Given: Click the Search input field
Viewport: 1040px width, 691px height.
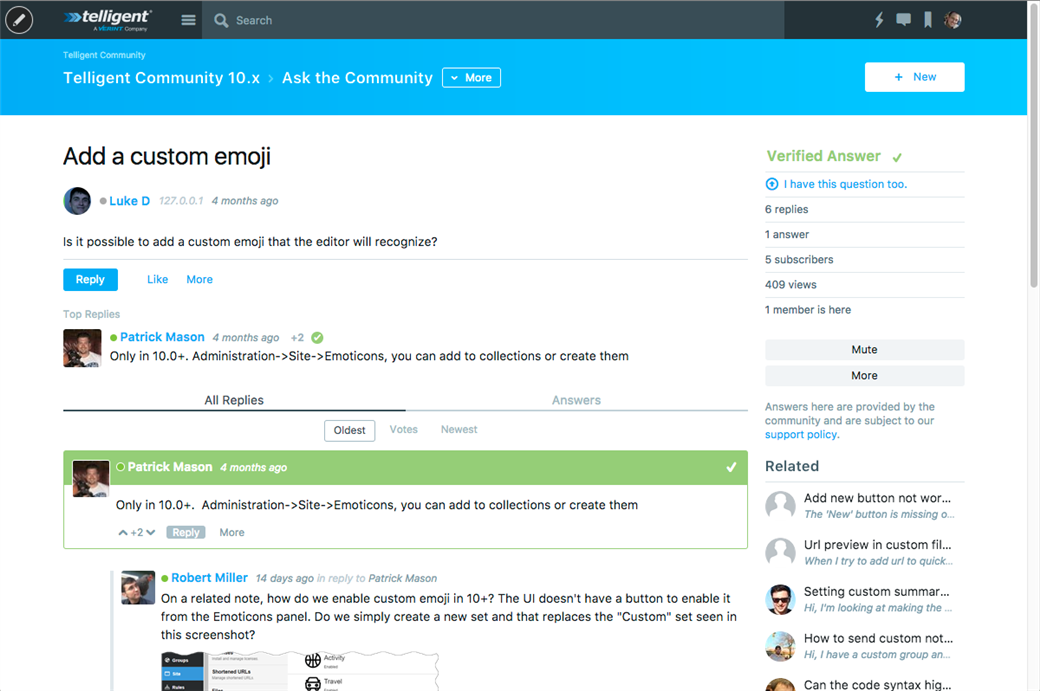Looking at the screenshot, I should coord(493,20).
